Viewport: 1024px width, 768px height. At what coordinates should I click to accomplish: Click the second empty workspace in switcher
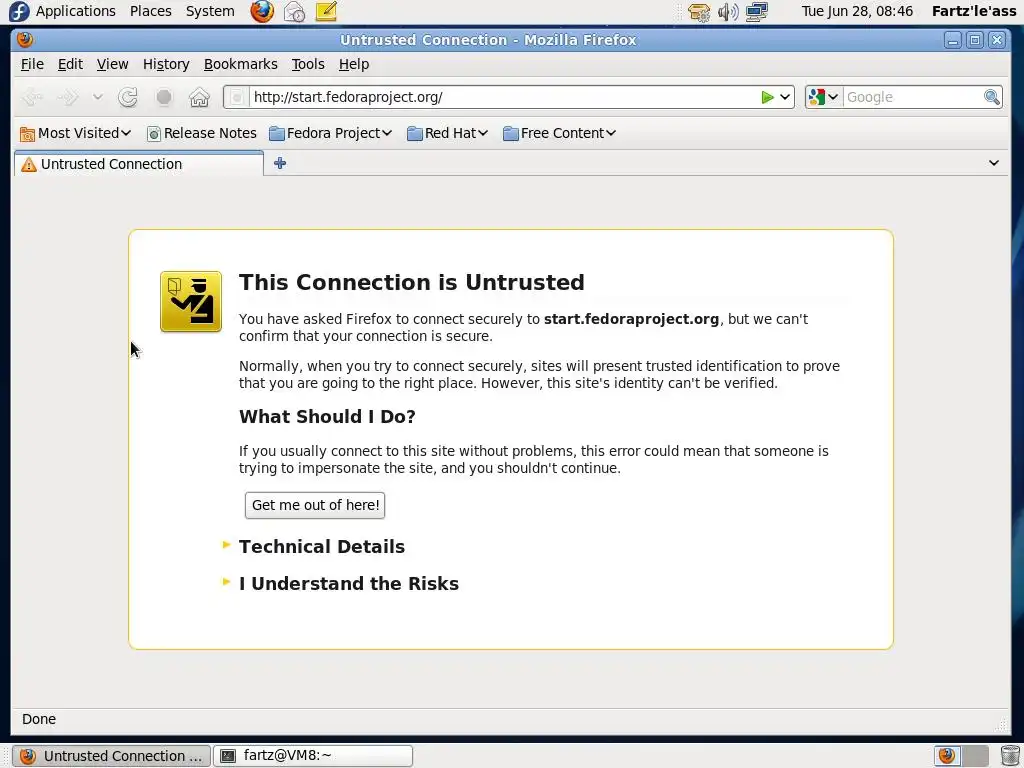(975, 756)
